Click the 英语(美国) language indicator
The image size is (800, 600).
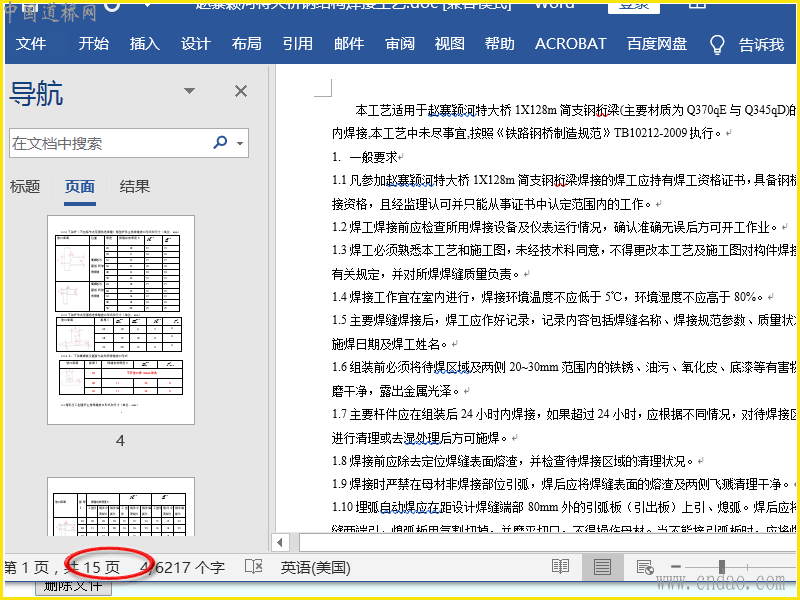[x=315, y=567]
